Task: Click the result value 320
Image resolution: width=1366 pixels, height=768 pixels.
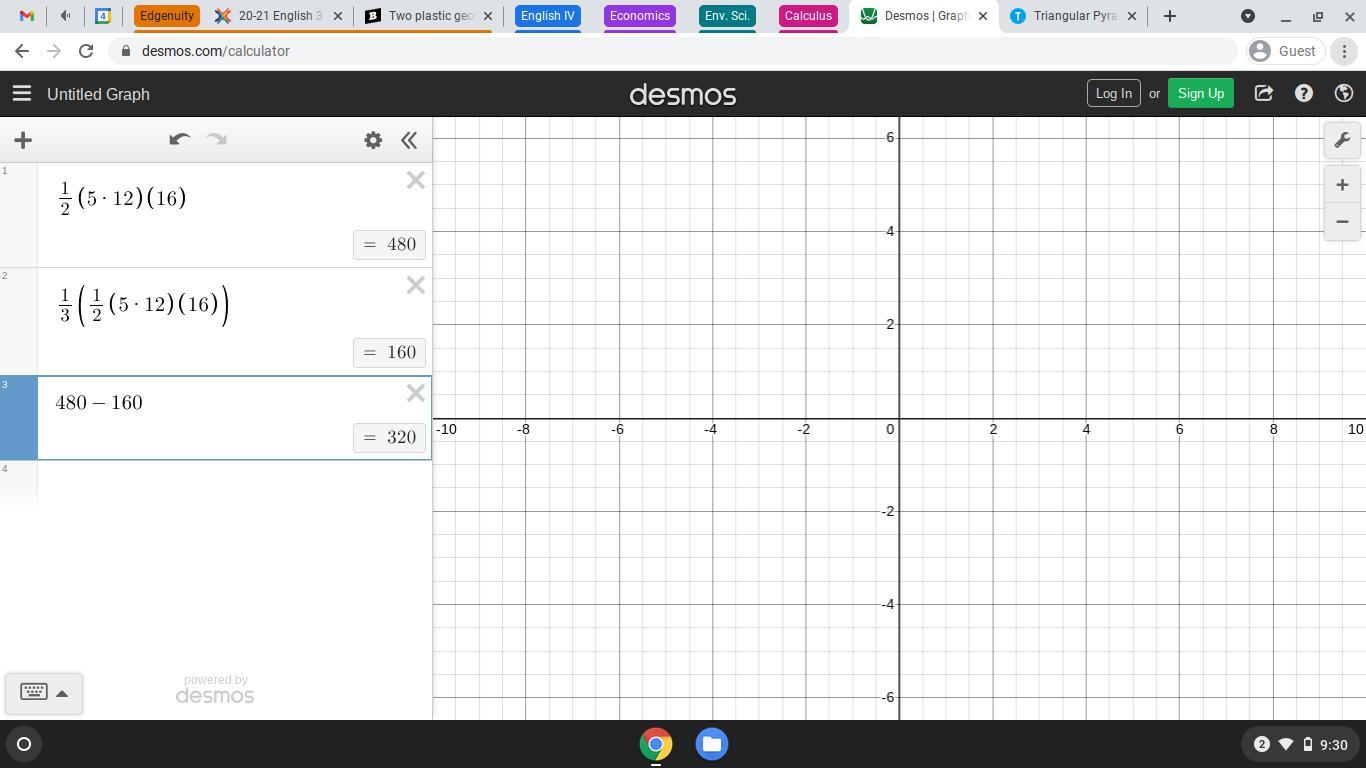Action: pos(390,437)
